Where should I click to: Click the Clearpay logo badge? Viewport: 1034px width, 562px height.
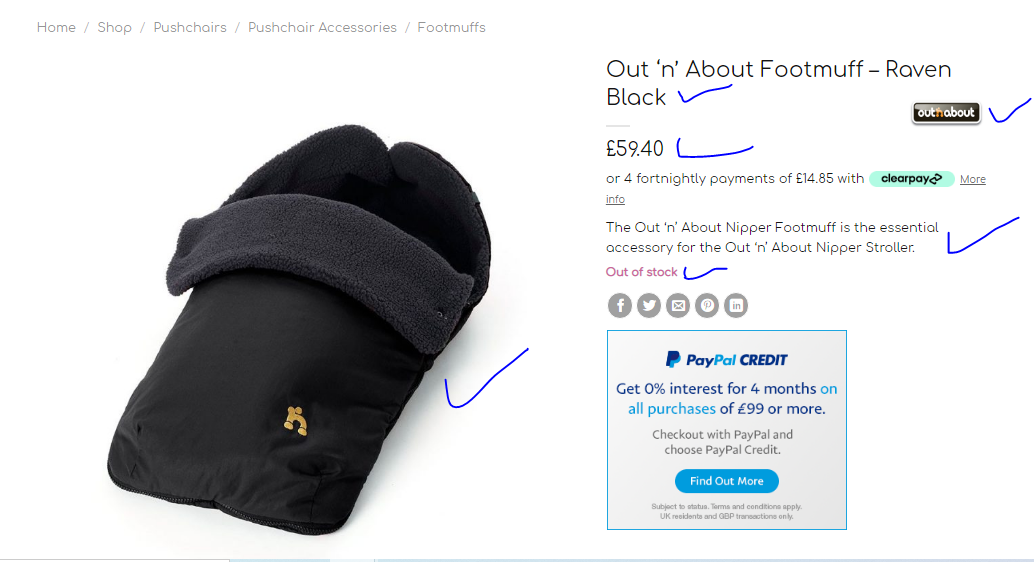click(911, 179)
